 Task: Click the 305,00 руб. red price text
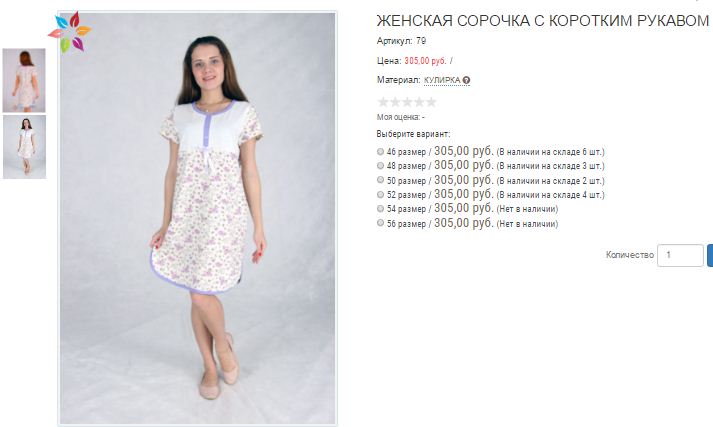425,61
